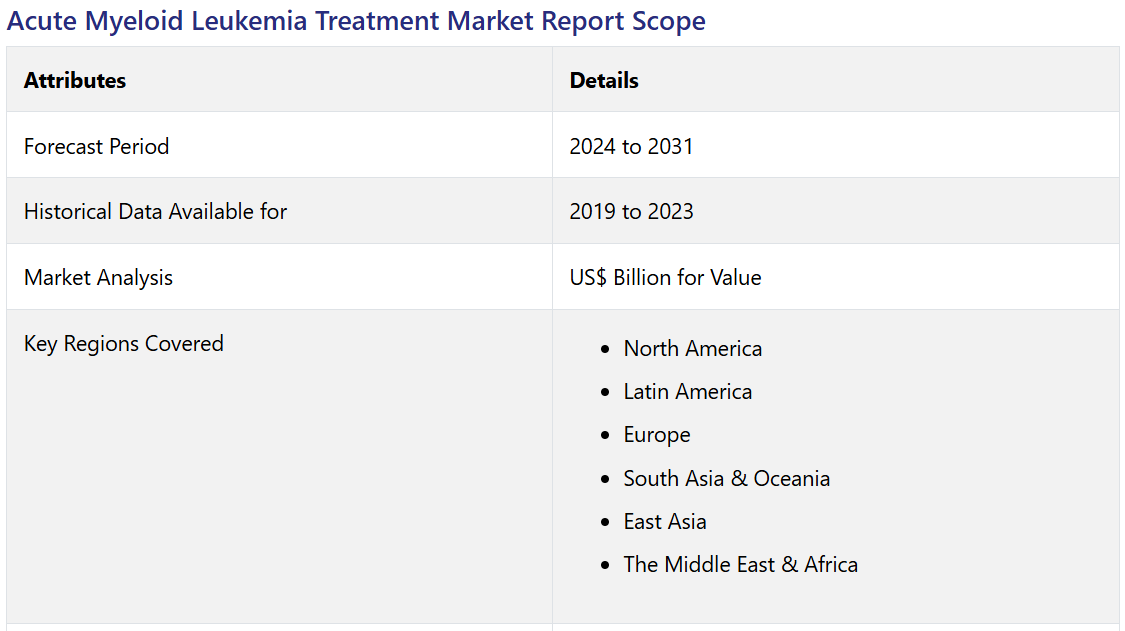Click the 'Acute Myeloid Leukemia Treatment Market Report Scope' heading
This screenshot has height=631, width=1125.
(356, 22)
